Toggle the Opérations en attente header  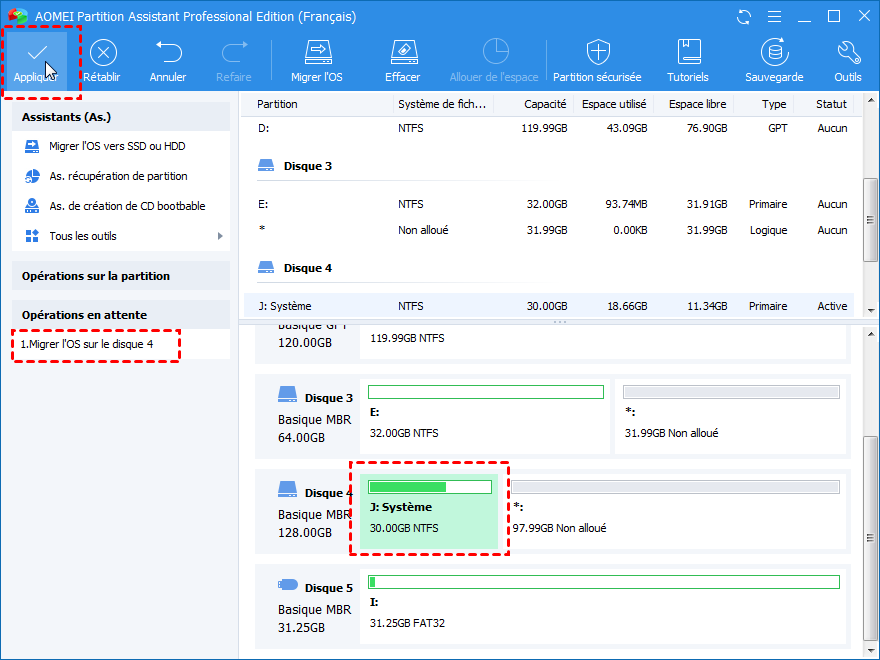(121, 315)
